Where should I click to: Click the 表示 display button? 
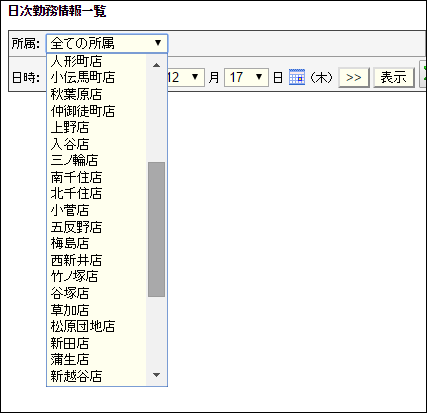(394, 77)
